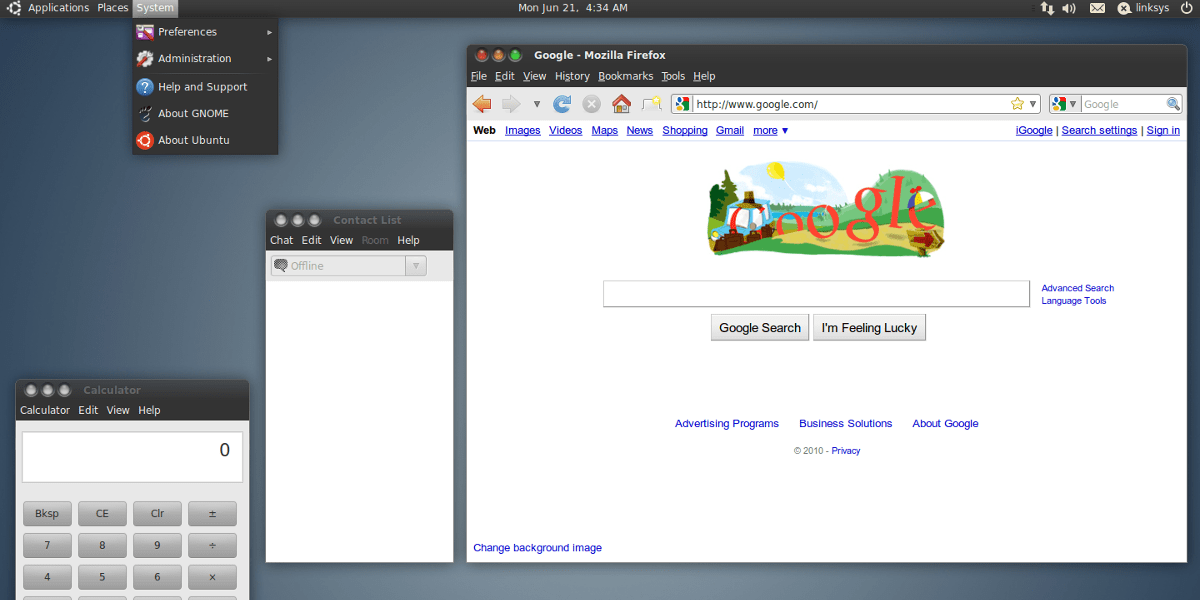Open the Applications menu in the top panel
Screen dimensions: 1200x600
(58, 8)
